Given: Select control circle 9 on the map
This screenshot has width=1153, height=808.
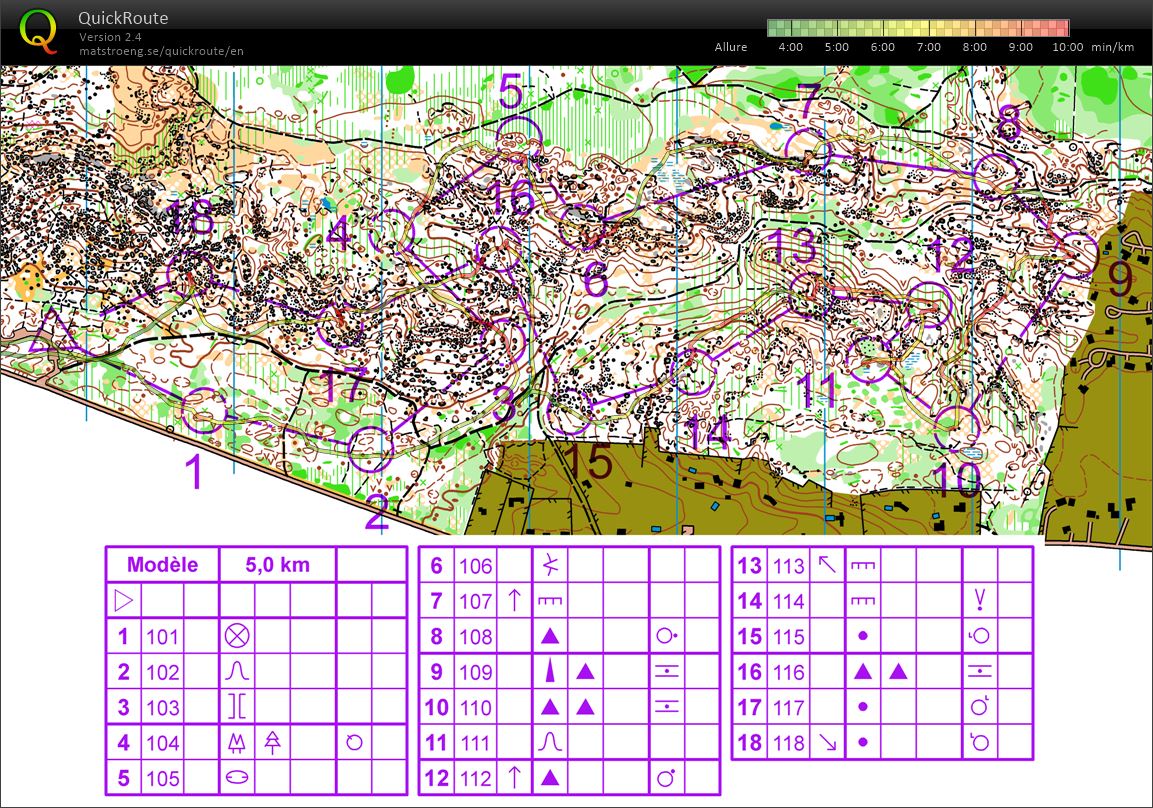Looking at the screenshot, I should pos(1077,253).
